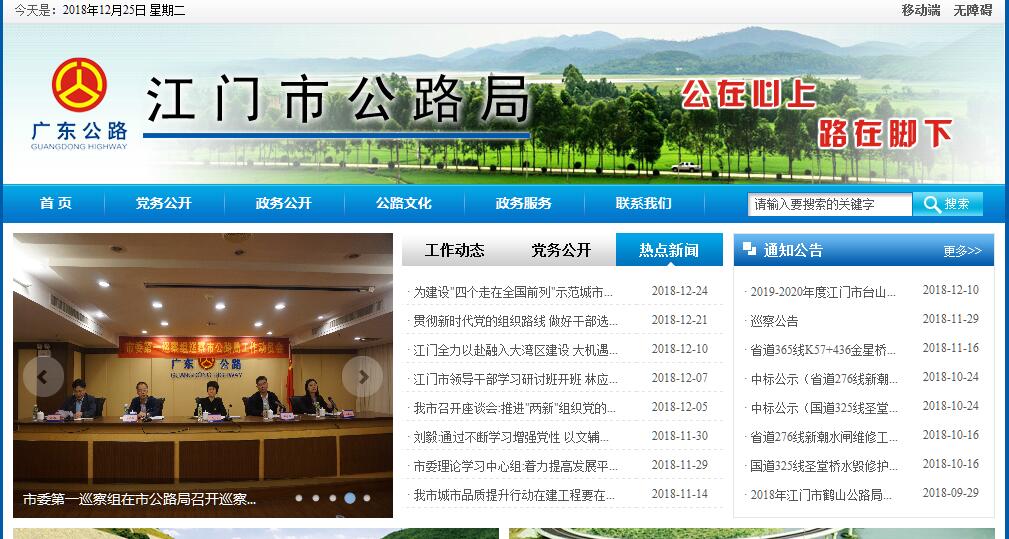Open the 政务服务 navigation menu
The image size is (1009, 539).
[523, 203]
